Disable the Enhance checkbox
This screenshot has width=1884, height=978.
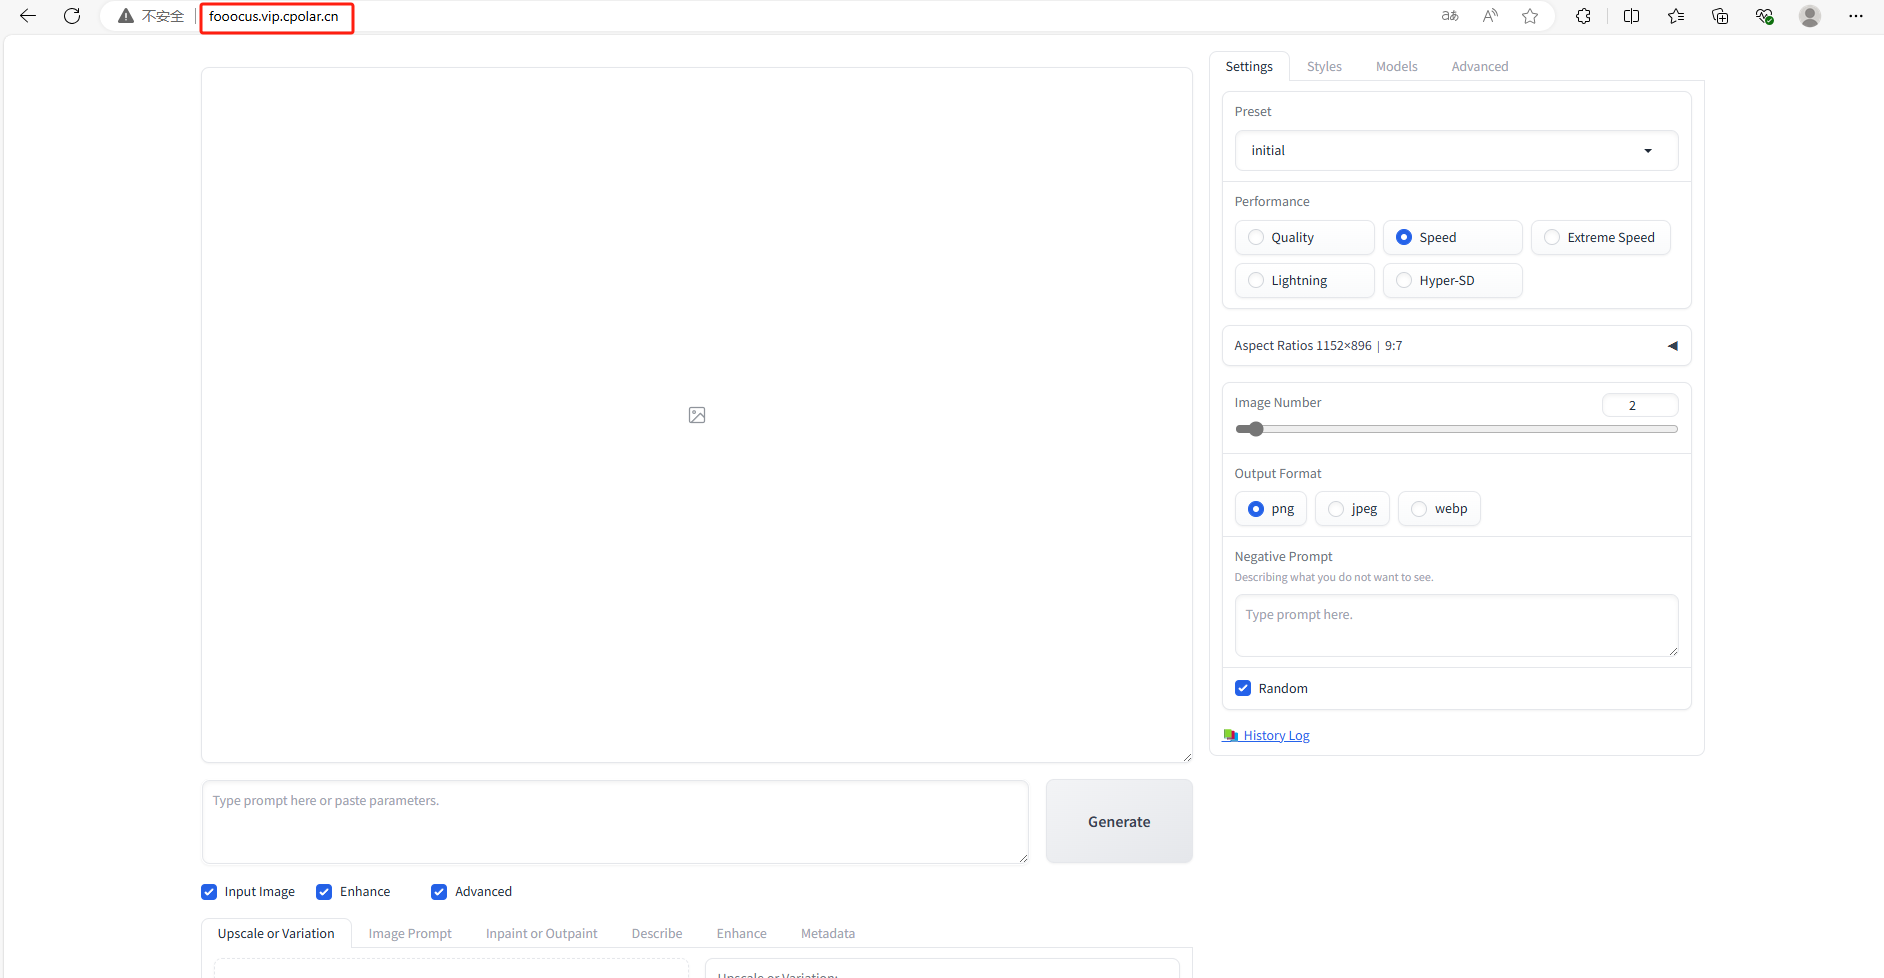click(x=324, y=892)
